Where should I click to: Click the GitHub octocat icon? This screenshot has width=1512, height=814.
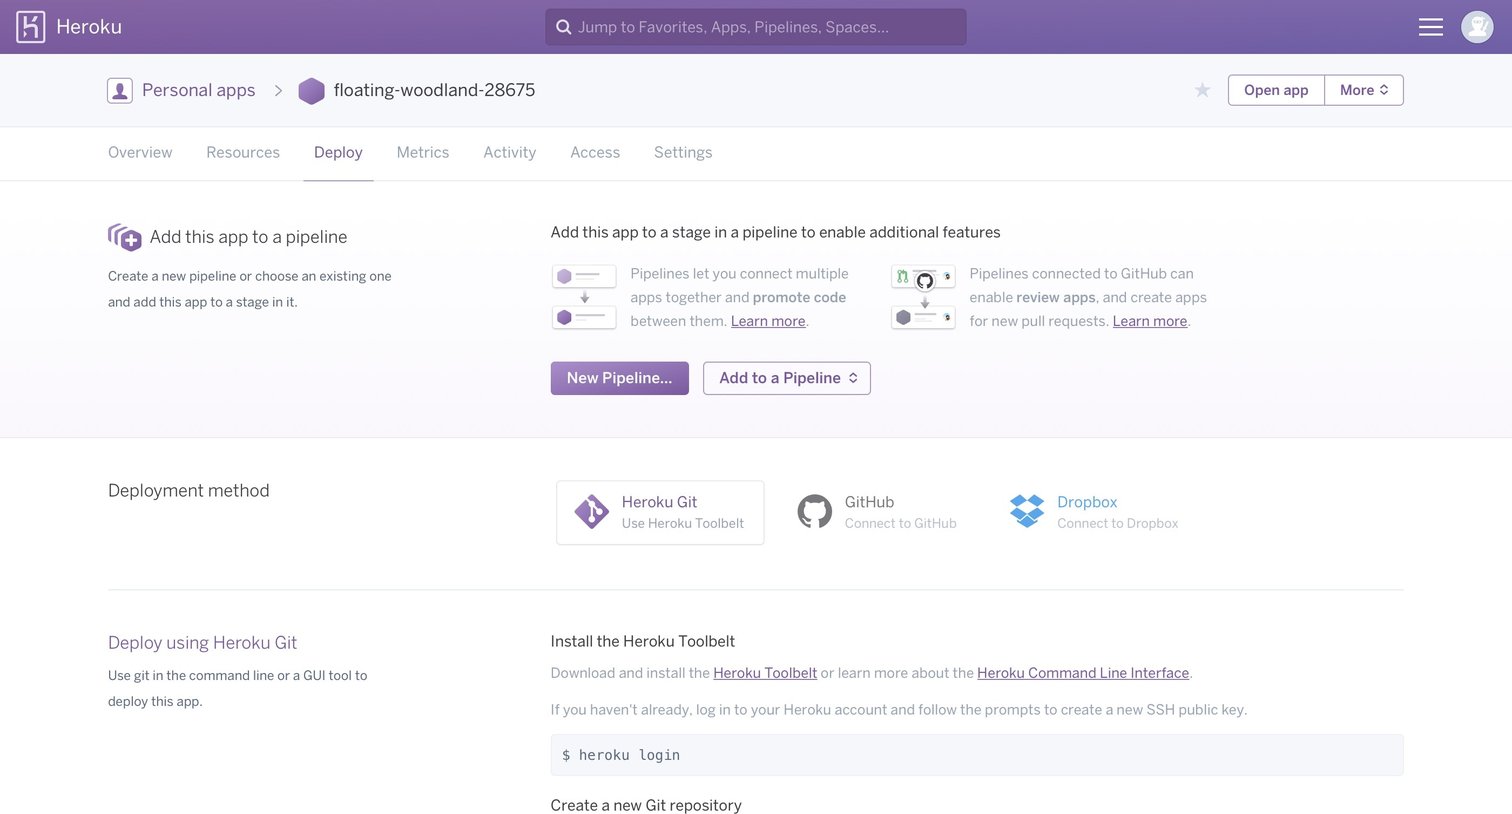[814, 511]
